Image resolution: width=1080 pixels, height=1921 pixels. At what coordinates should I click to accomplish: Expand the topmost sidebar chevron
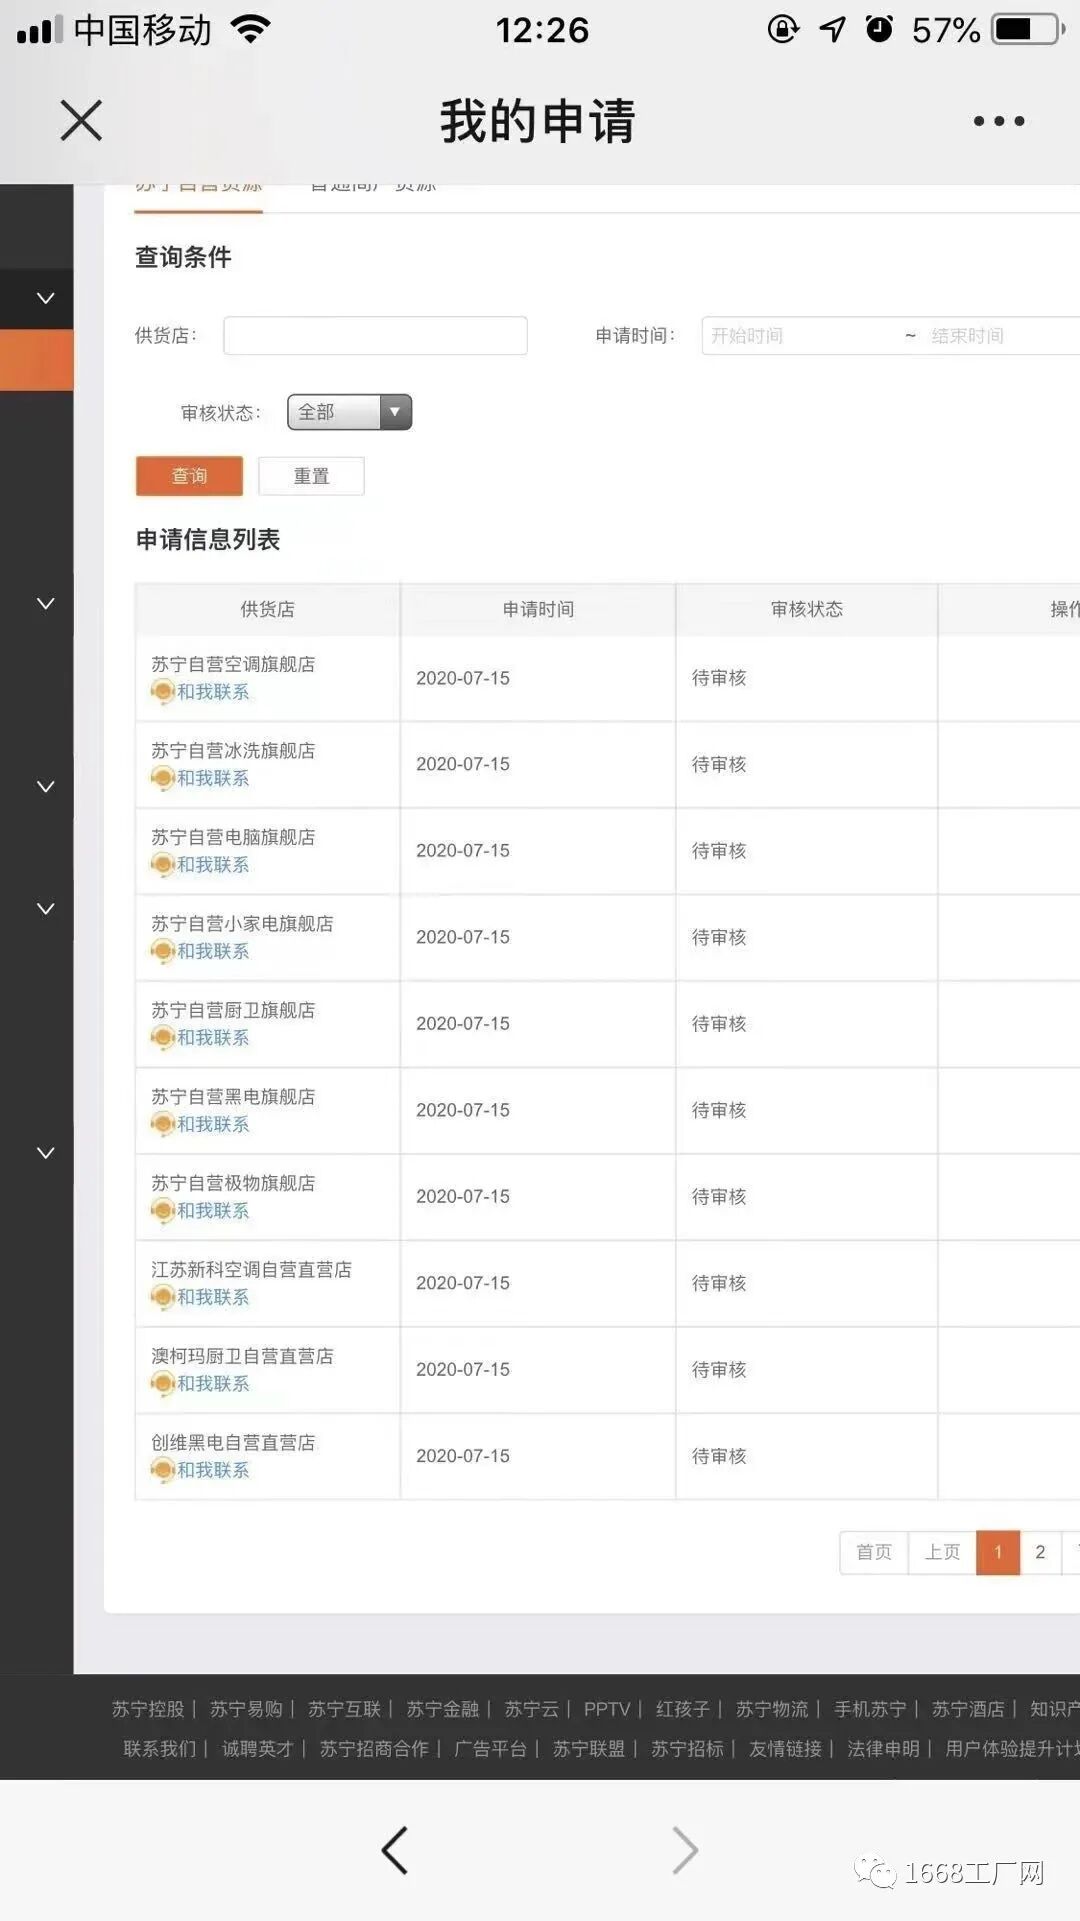45,298
